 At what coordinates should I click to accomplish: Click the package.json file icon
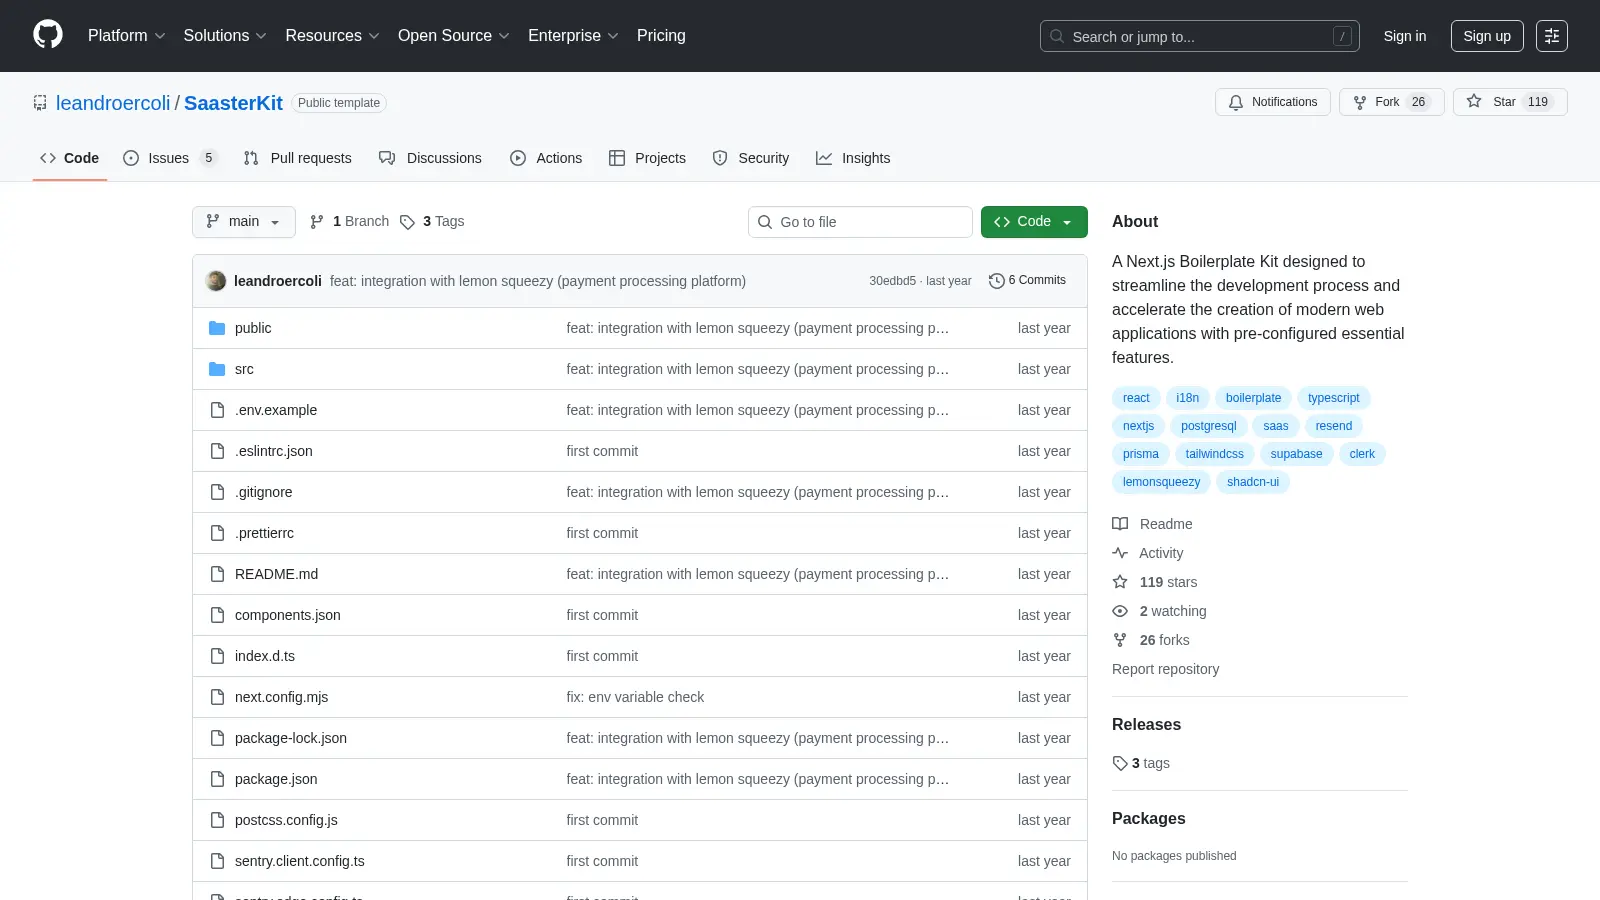217,779
